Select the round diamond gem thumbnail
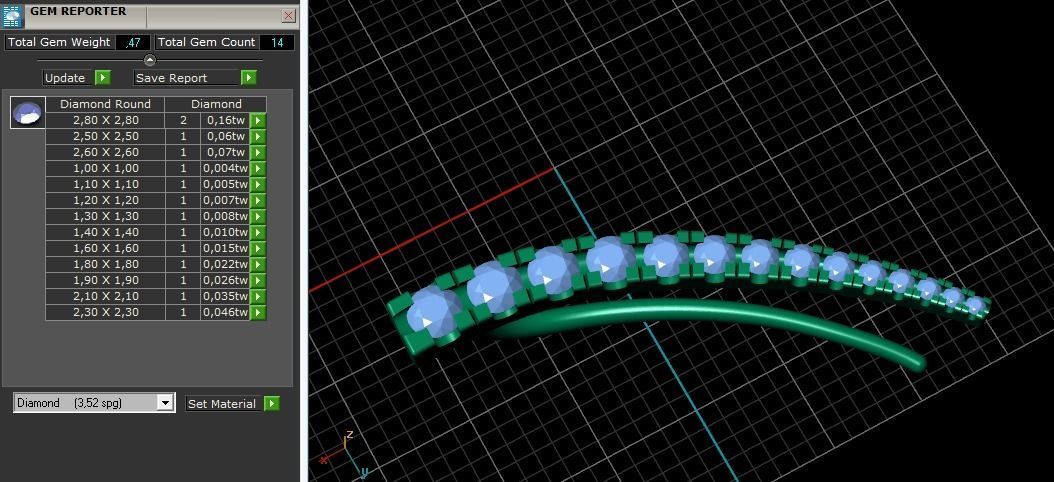Viewport: 1054px width, 482px height. click(x=28, y=113)
